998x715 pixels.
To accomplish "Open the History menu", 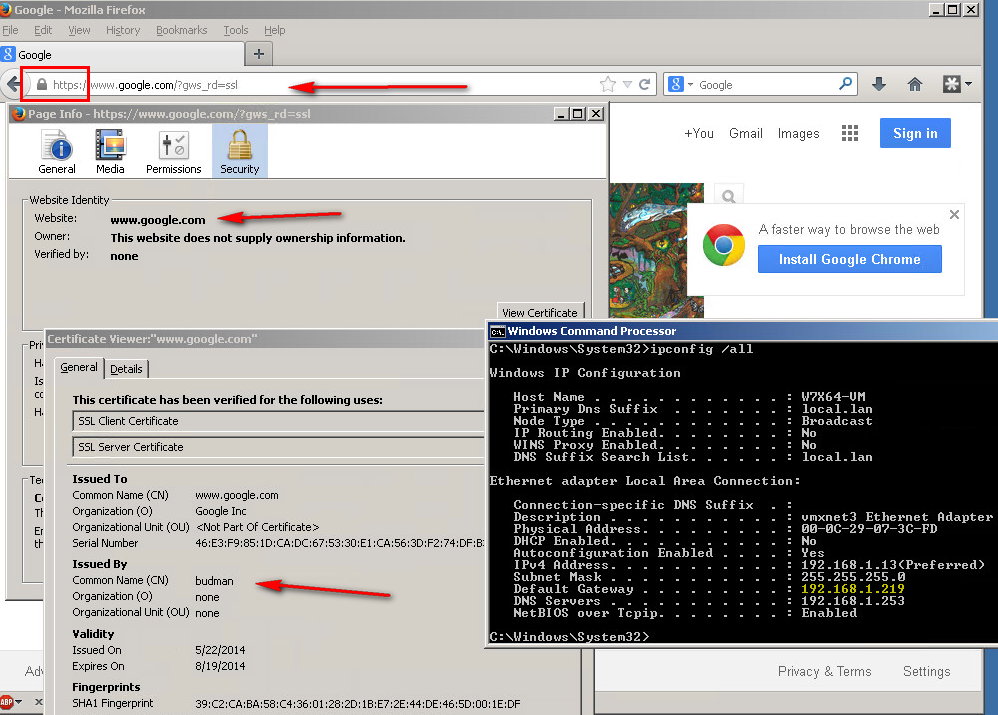I will (123, 30).
